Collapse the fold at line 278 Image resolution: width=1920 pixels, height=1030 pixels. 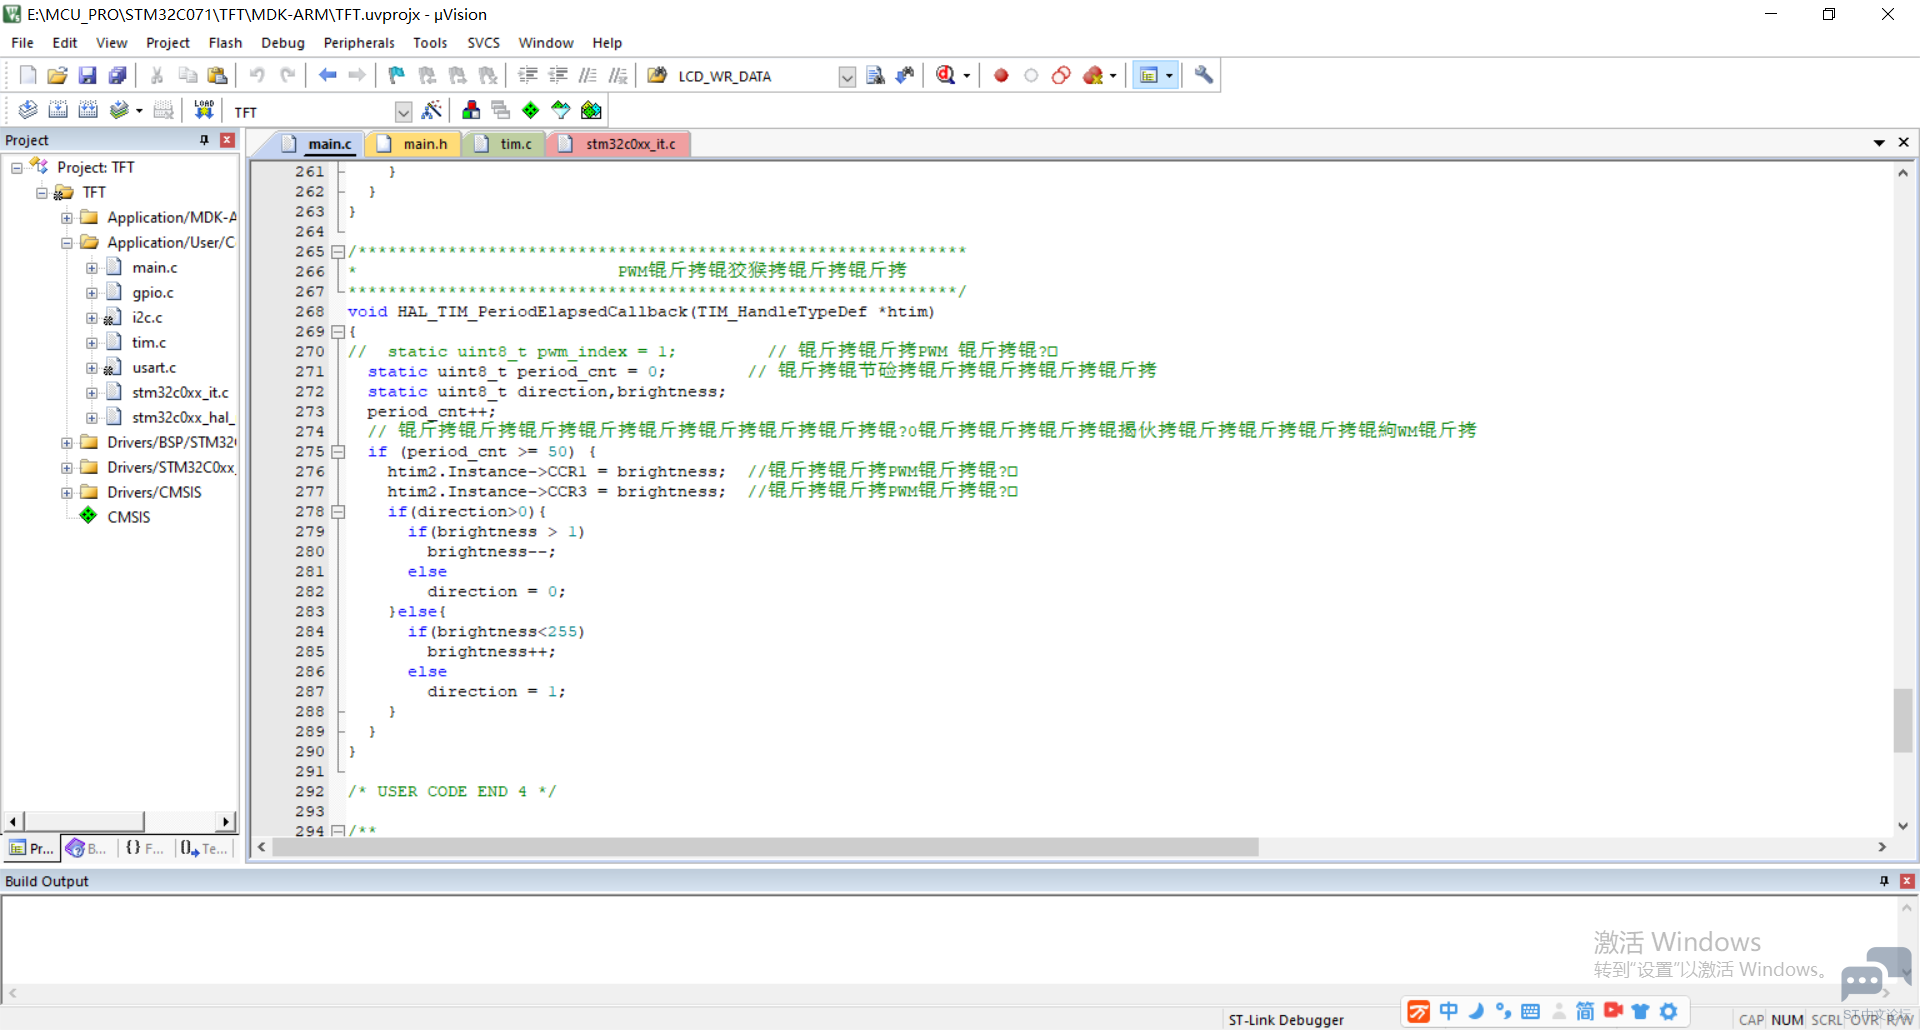tap(338, 512)
